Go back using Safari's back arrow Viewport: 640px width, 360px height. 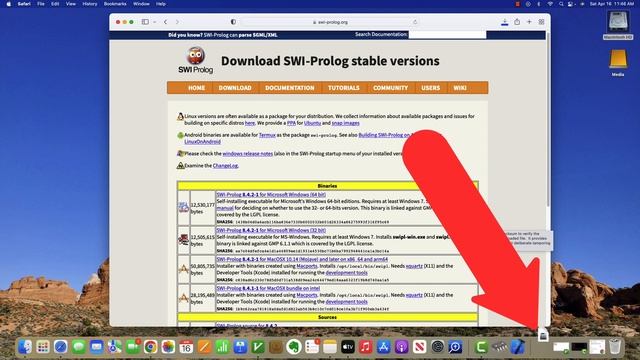click(166, 22)
